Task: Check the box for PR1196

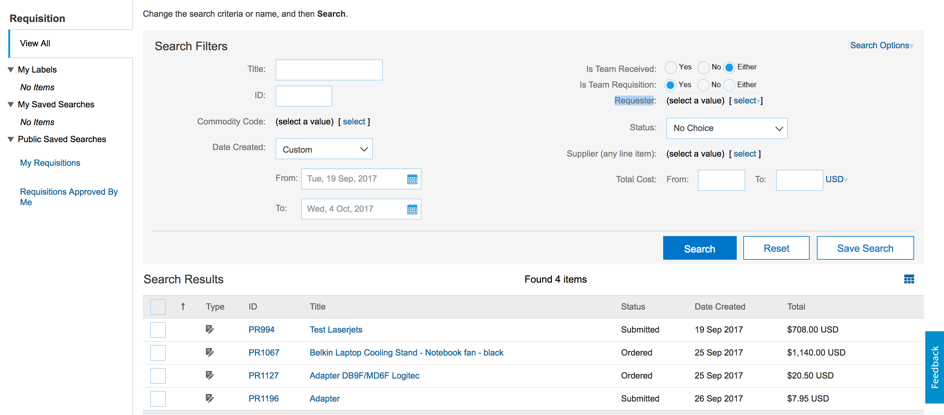Action: click(x=158, y=399)
